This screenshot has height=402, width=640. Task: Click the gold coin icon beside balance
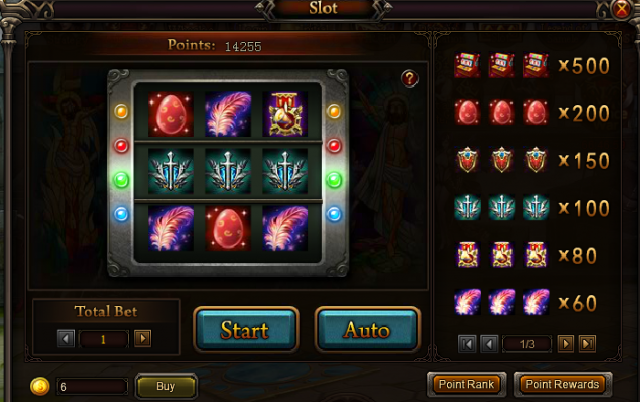[x=40, y=386]
